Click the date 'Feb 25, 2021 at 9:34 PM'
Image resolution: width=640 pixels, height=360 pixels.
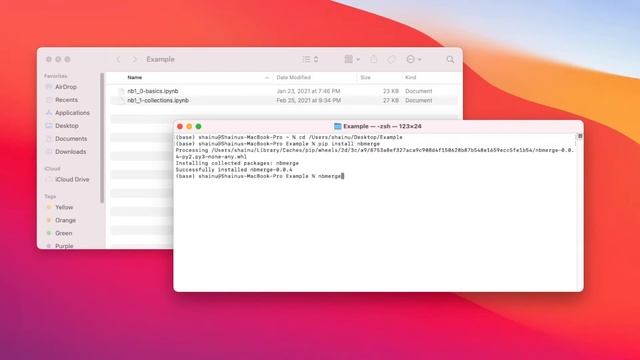pyautogui.click(x=309, y=100)
